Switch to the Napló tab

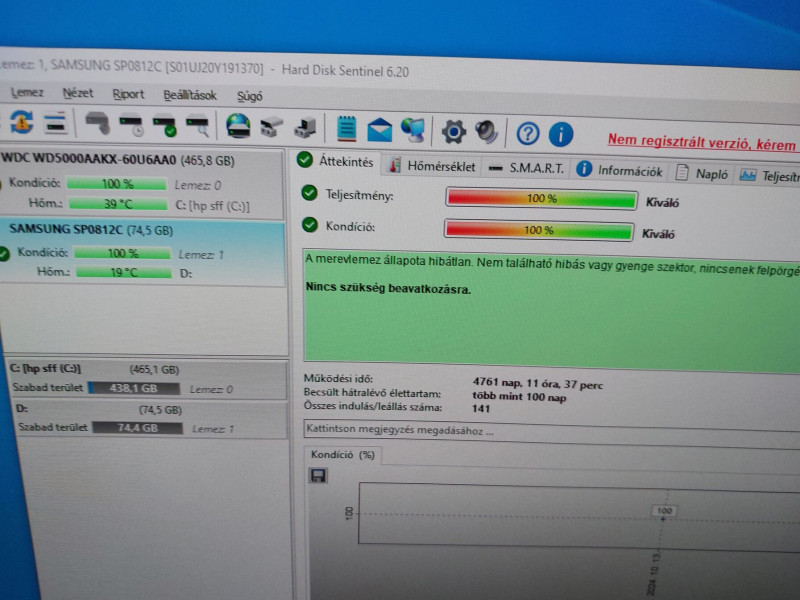pos(702,173)
